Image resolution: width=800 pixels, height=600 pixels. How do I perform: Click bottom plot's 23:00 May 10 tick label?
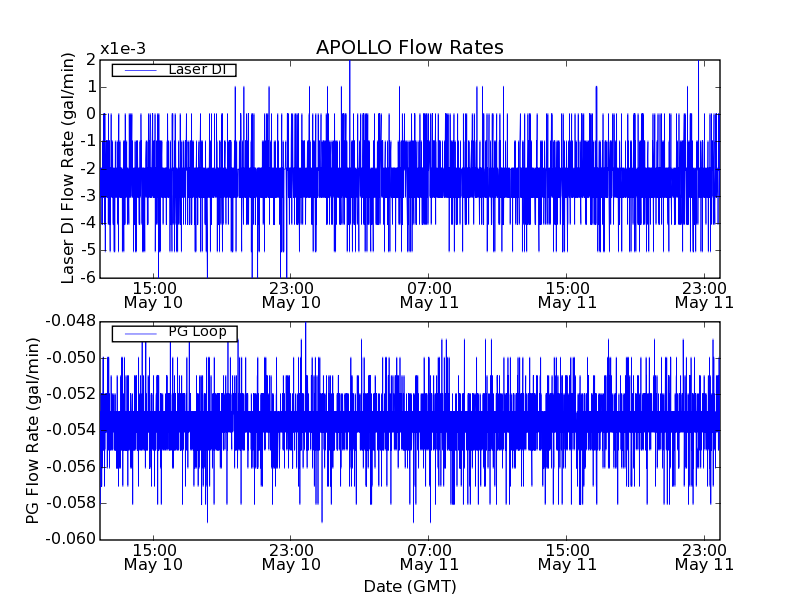point(291,556)
